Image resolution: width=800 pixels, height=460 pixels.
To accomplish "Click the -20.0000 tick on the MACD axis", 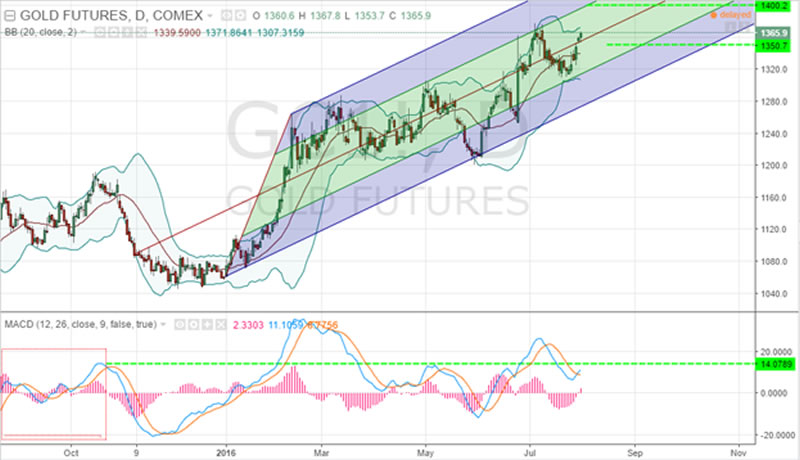I will coord(776,435).
